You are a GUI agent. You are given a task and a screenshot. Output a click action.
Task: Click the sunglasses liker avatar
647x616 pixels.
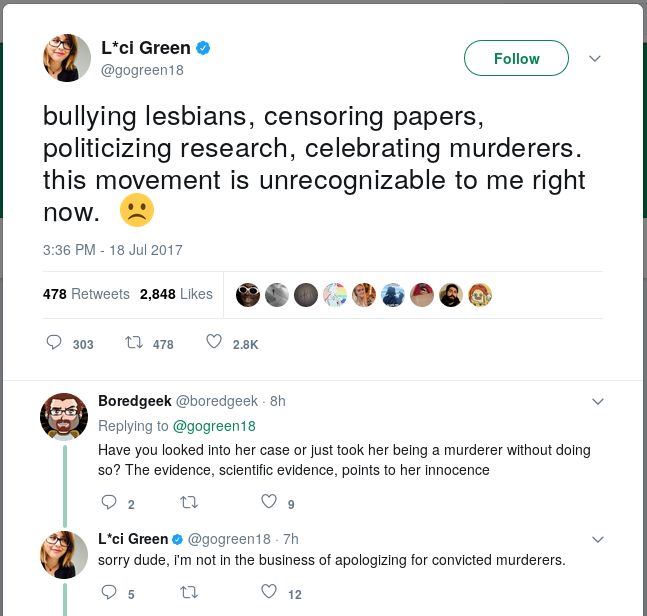(x=248, y=295)
